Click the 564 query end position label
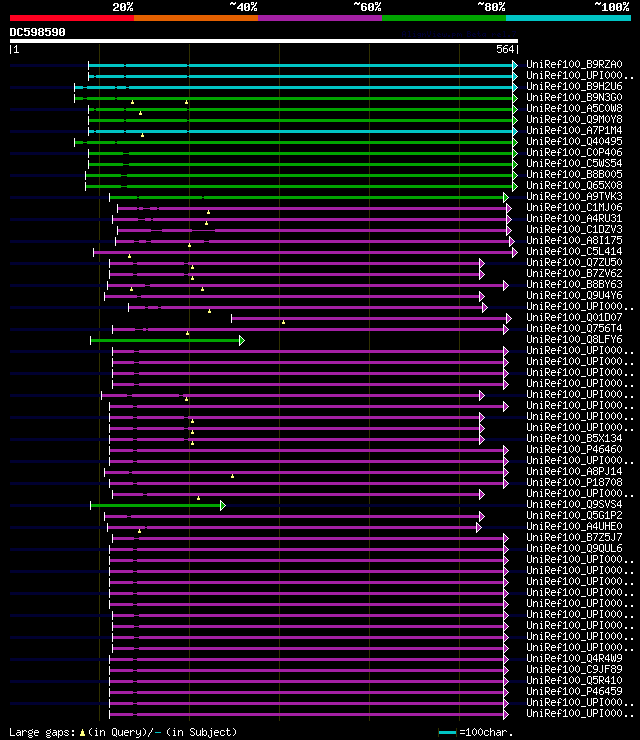This screenshot has height=740, width=640. click(x=505, y=49)
